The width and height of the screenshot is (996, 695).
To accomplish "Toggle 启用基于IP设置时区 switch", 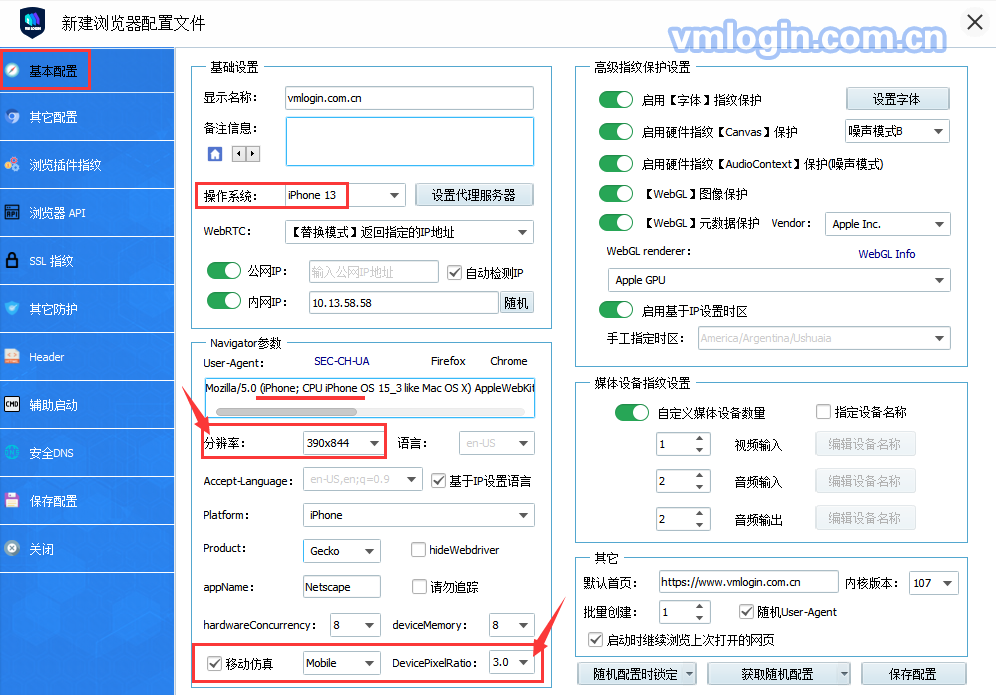I will [616, 309].
